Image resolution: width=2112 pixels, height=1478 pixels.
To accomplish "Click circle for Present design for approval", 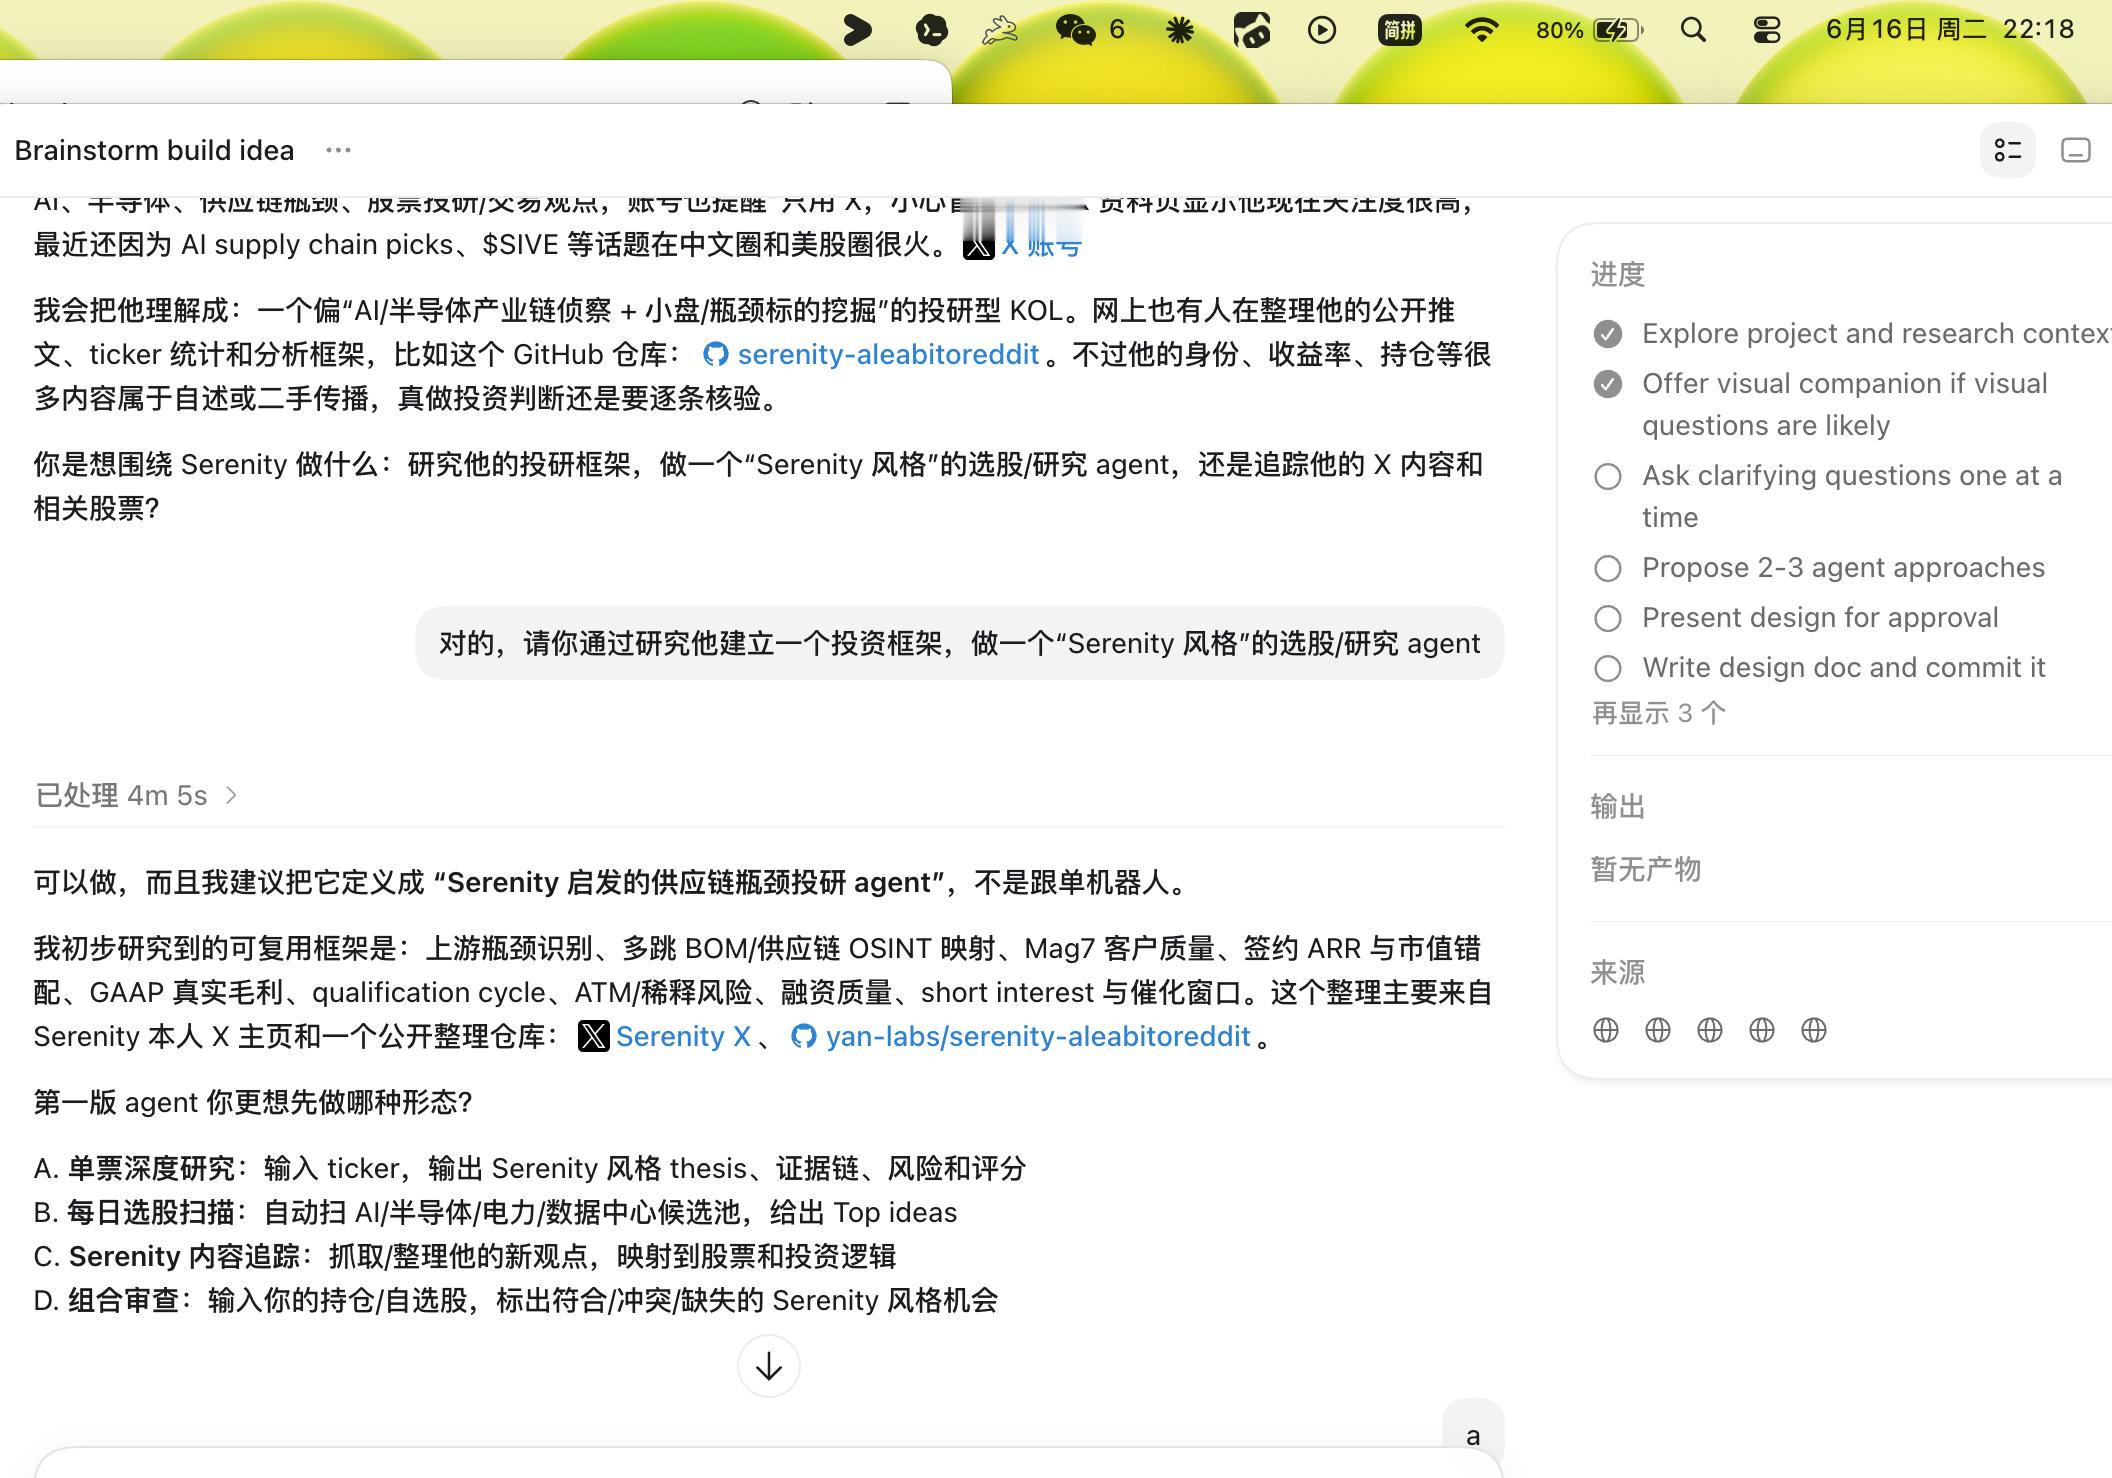I will coord(1608,618).
